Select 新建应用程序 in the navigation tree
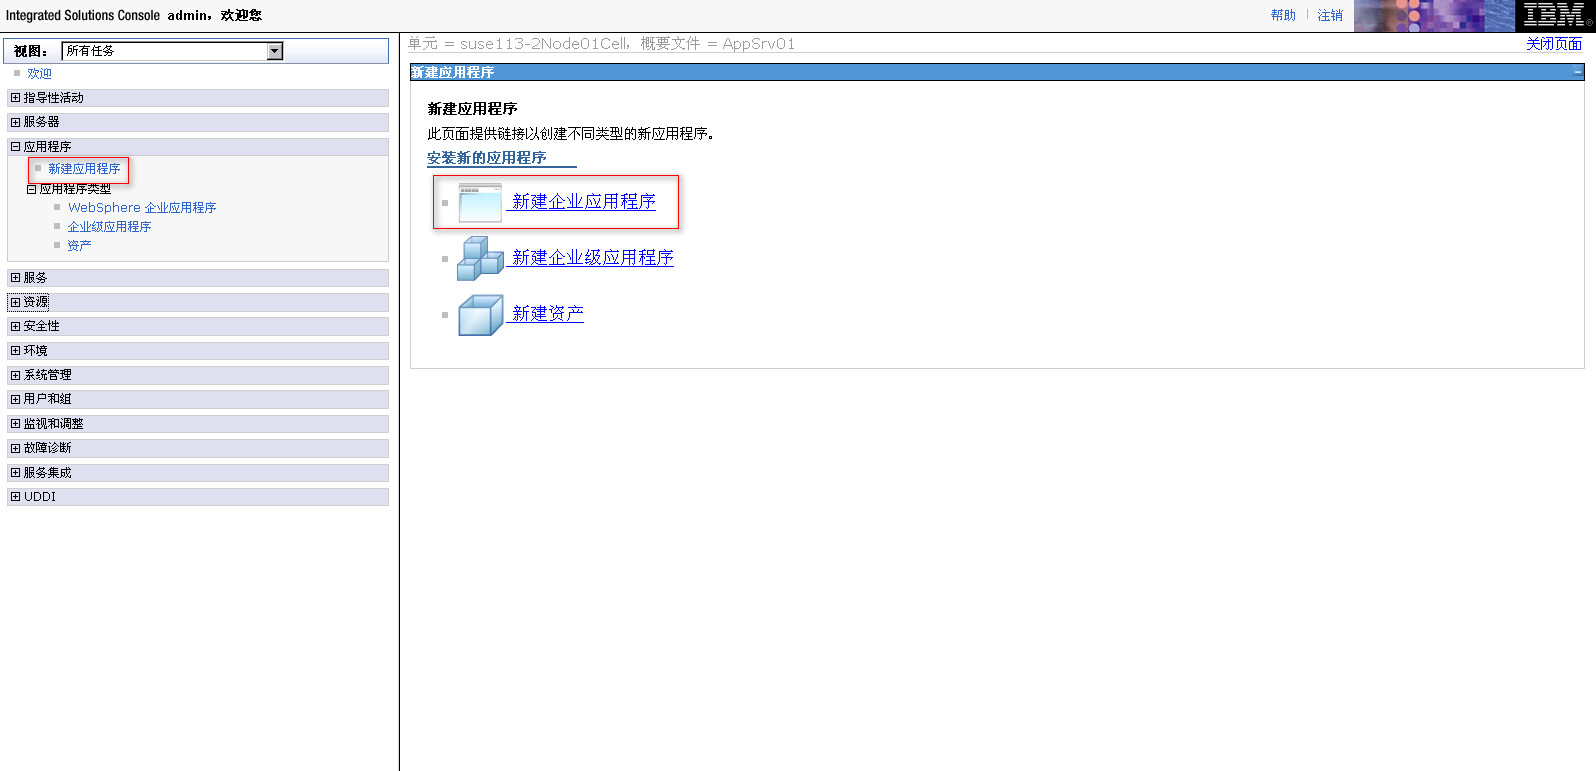This screenshot has width=1596, height=771. (x=84, y=169)
